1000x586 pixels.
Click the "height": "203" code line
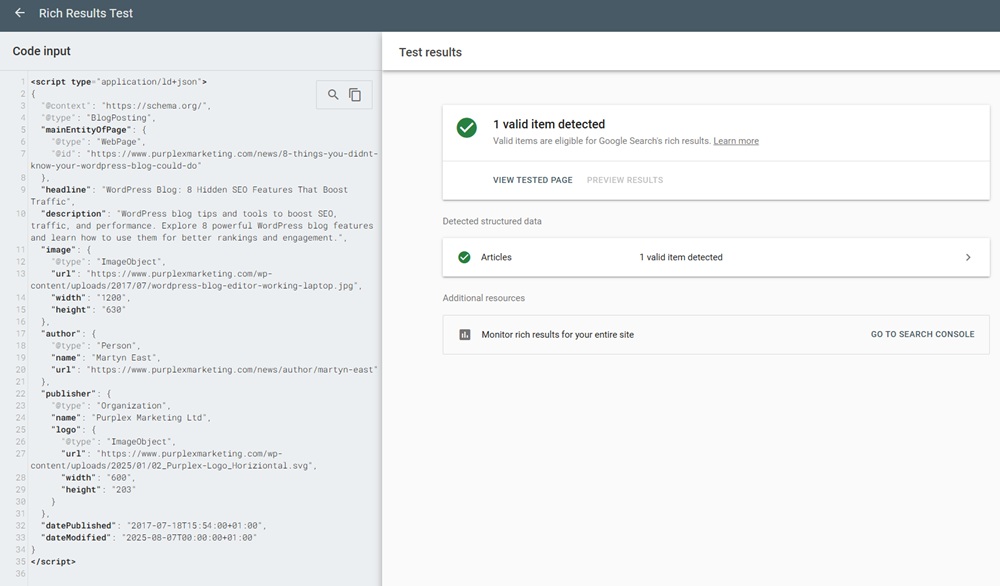click(98, 490)
